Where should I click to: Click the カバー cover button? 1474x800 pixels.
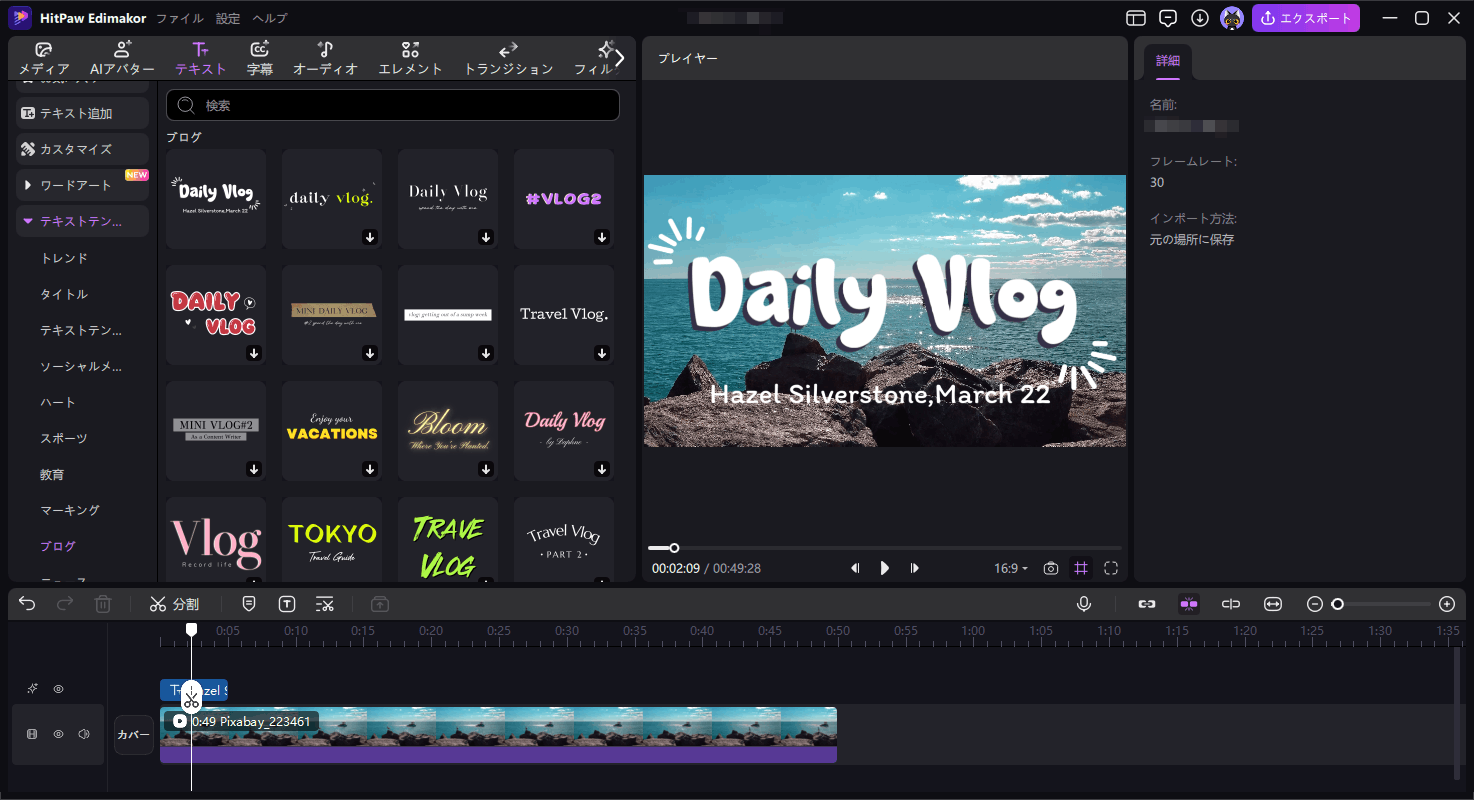(134, 735)
